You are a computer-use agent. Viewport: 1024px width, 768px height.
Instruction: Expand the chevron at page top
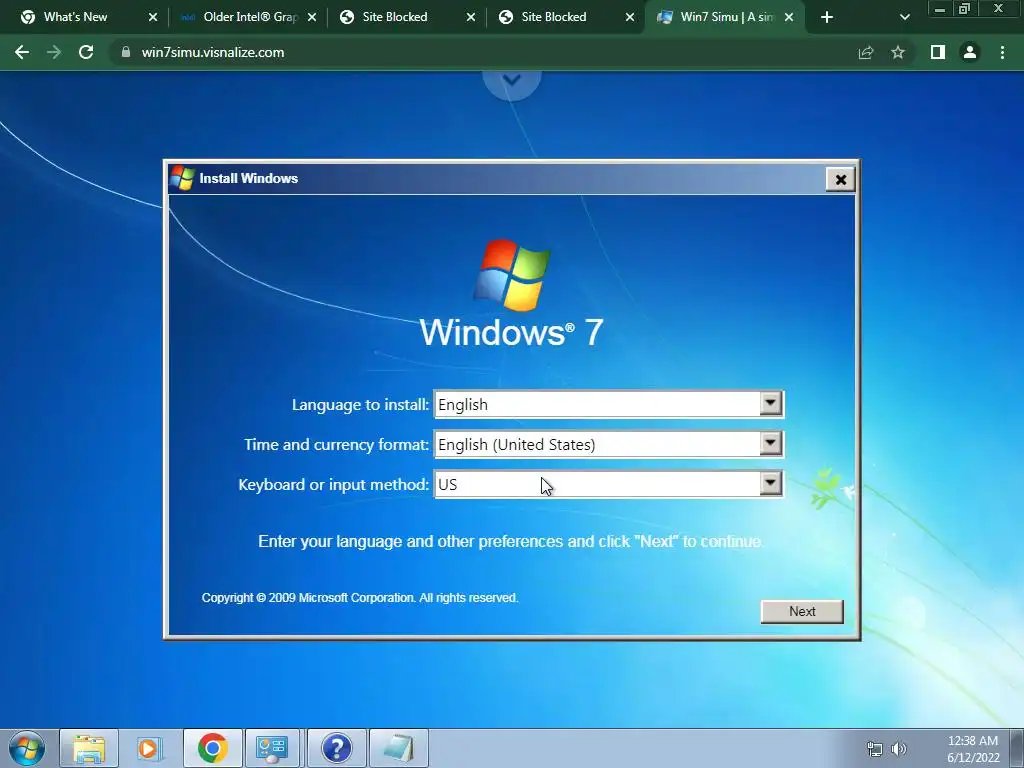pos(512,81)
